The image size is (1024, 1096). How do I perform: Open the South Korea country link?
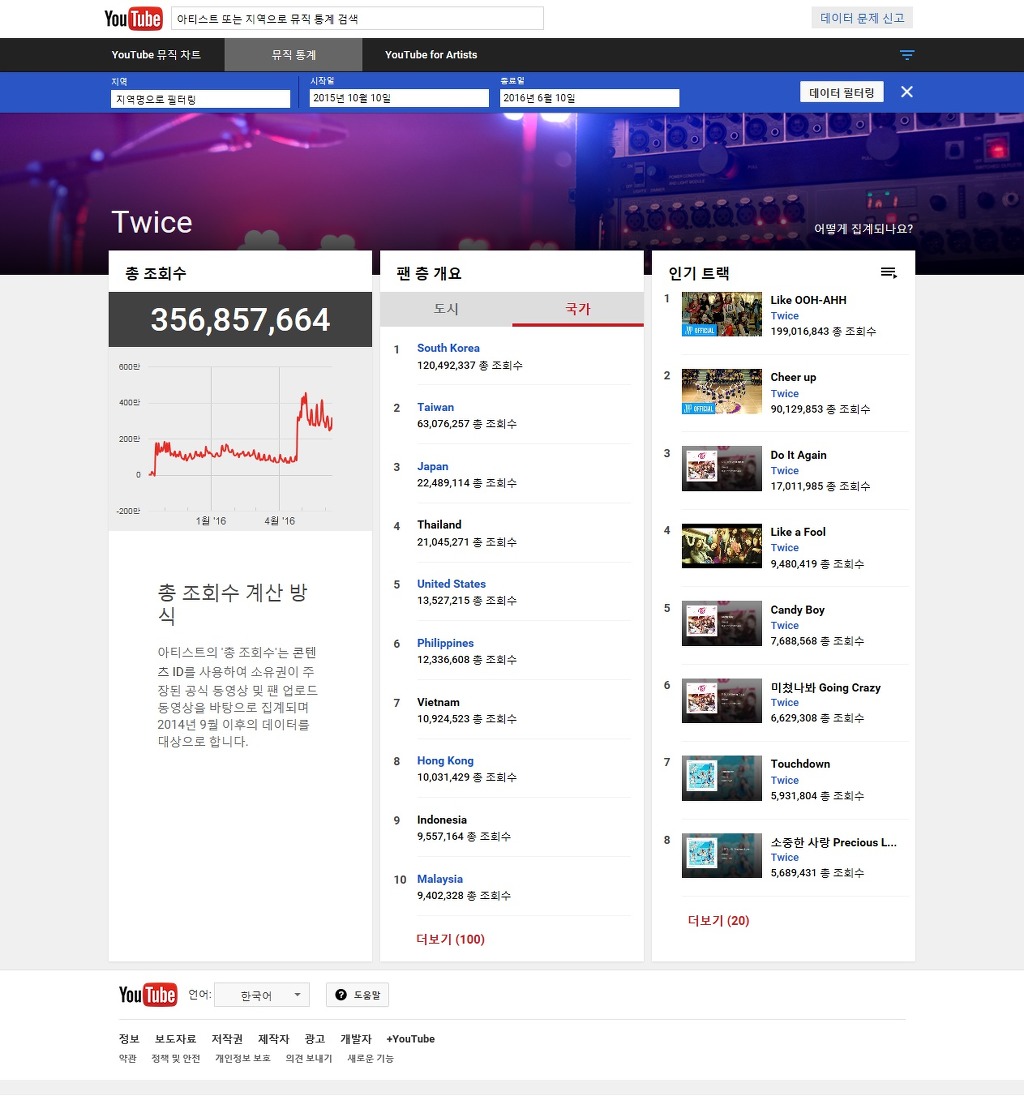coord(448,348)
